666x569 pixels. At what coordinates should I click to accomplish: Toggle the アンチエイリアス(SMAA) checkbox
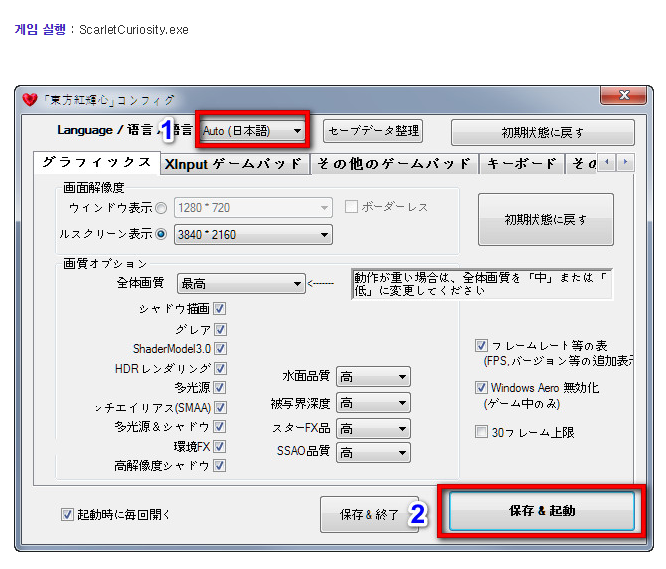coord(220,408)
